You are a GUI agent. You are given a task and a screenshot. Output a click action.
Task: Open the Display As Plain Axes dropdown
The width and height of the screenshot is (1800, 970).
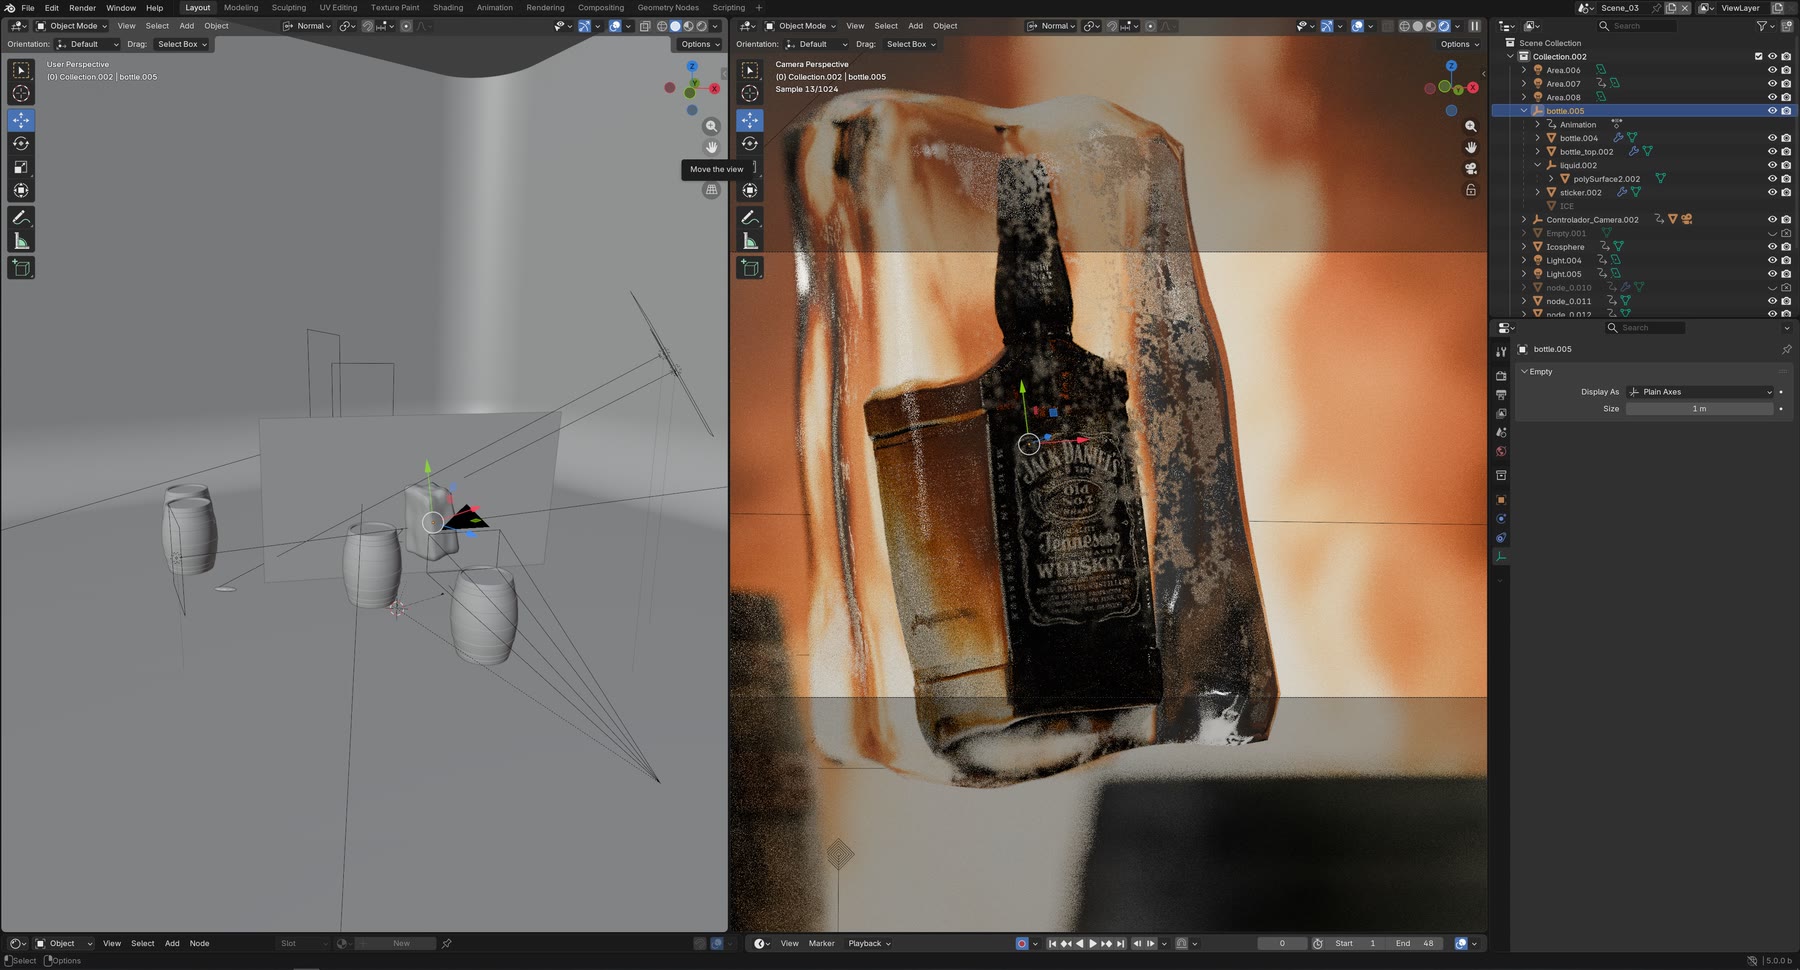pos(1700,392)
